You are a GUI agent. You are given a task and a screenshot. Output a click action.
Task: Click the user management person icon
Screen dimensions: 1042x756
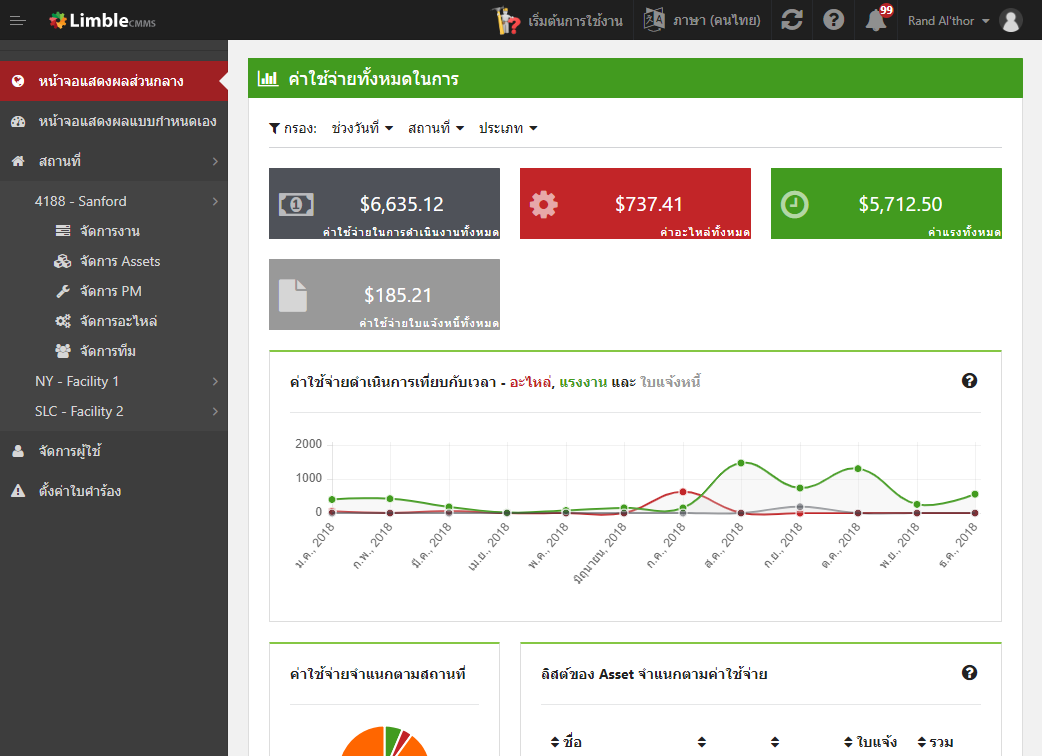click(18, 451)
